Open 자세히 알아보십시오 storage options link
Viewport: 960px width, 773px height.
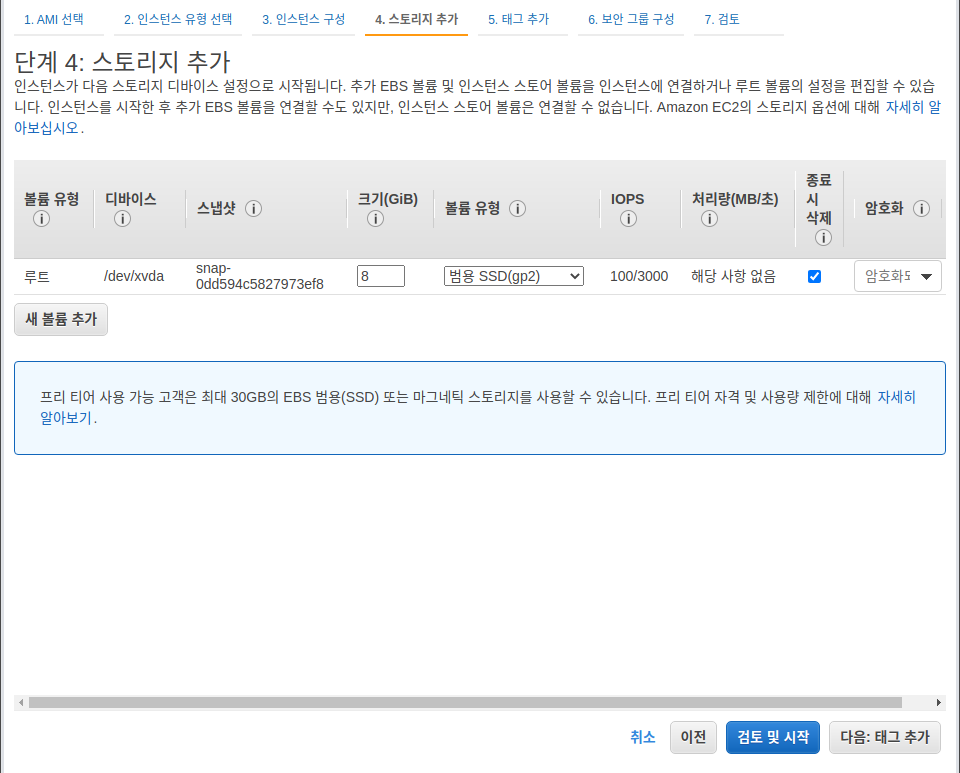913,107
